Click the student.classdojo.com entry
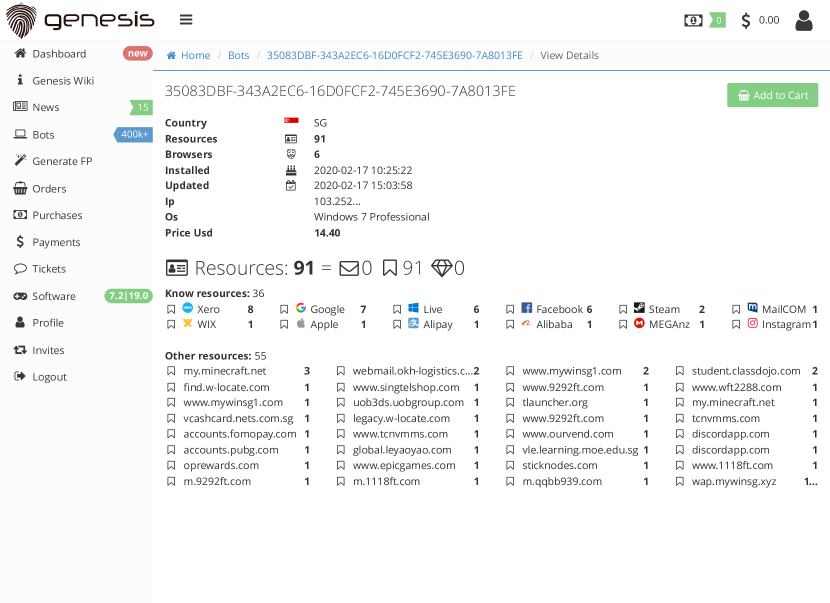The image size is (830, 603). (x=746, y=371)
